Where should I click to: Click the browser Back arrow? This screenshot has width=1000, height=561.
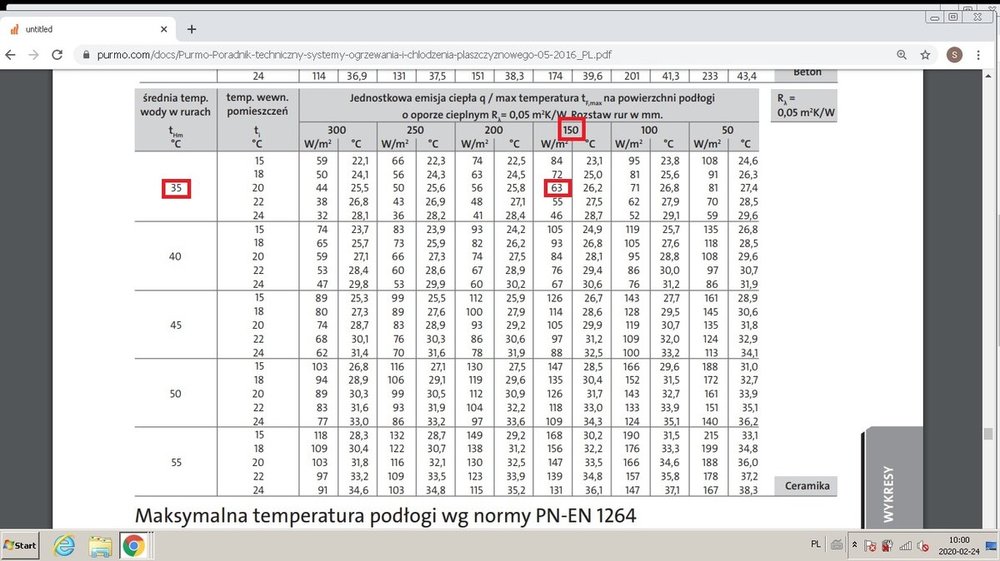pyautogui.click(x=11, y=54)
